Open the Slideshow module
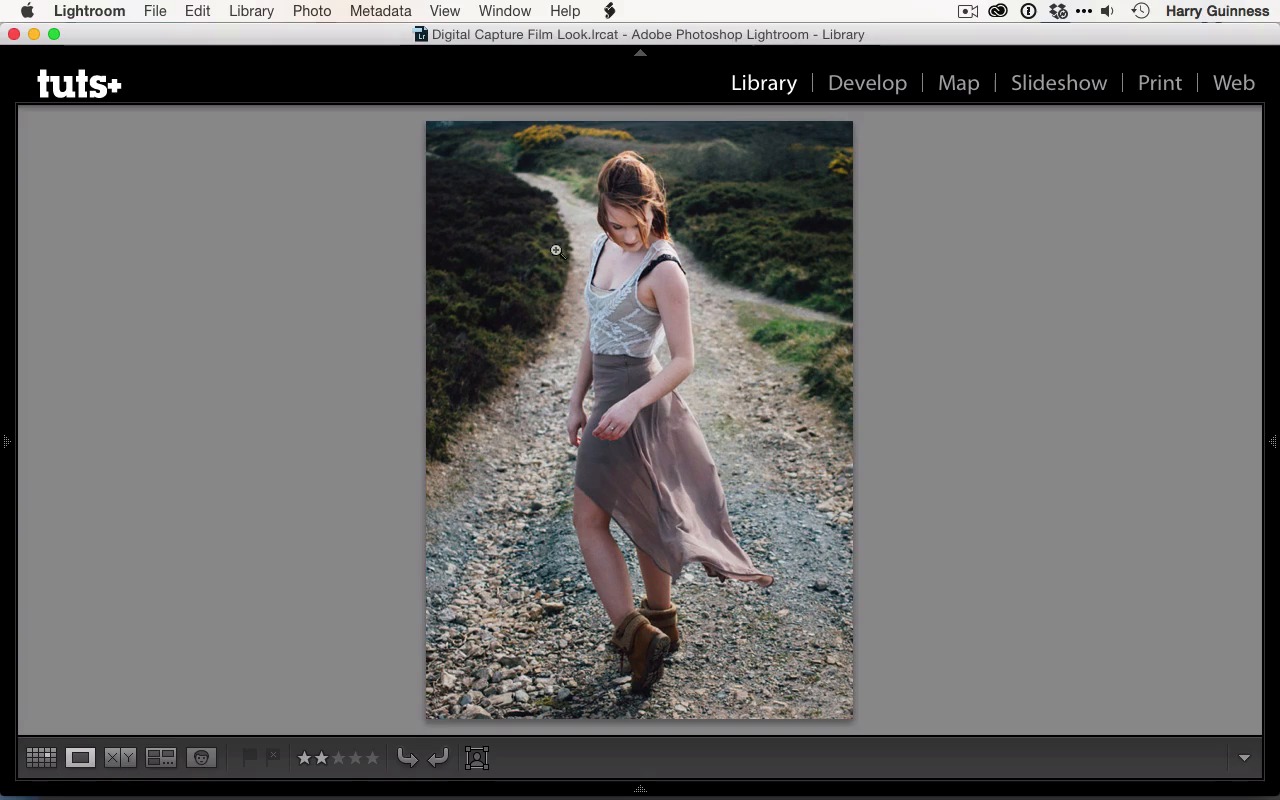This screenshot has width=1280, height=800. (x=1059, y=83)
